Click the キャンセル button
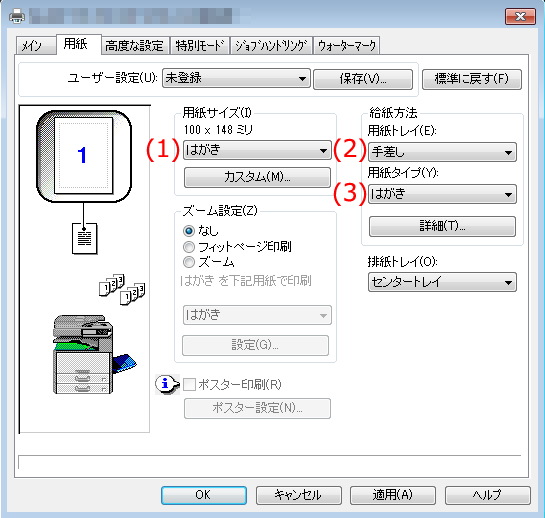545x518 pixels. coord(299,495)
